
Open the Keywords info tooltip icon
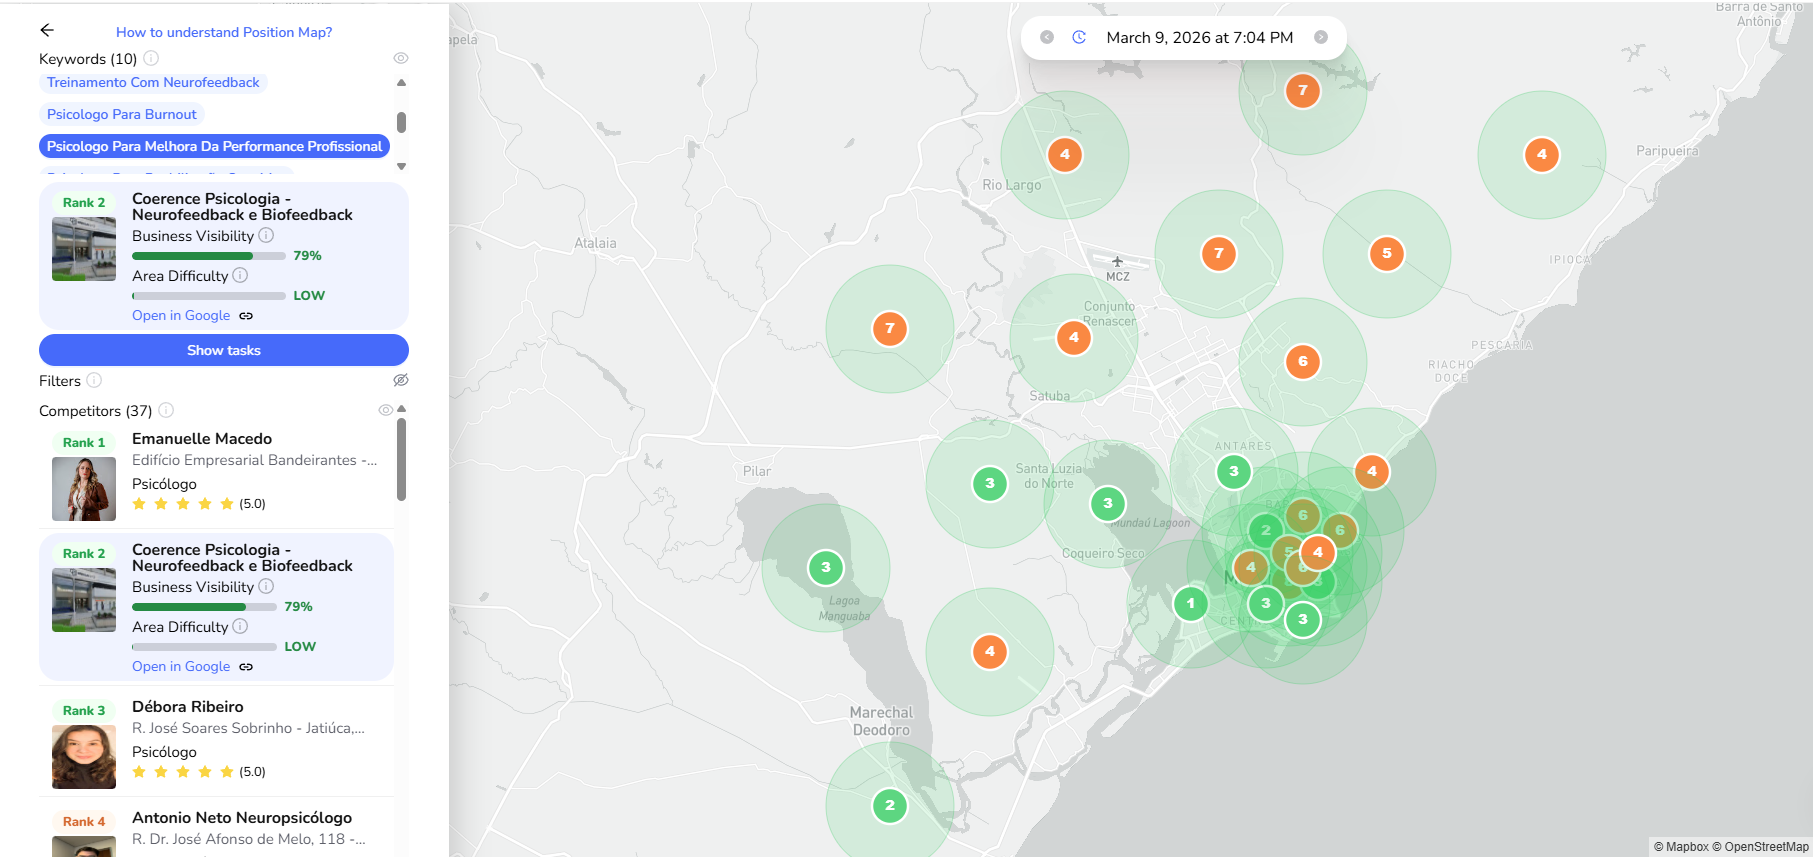tap(151, 58)
